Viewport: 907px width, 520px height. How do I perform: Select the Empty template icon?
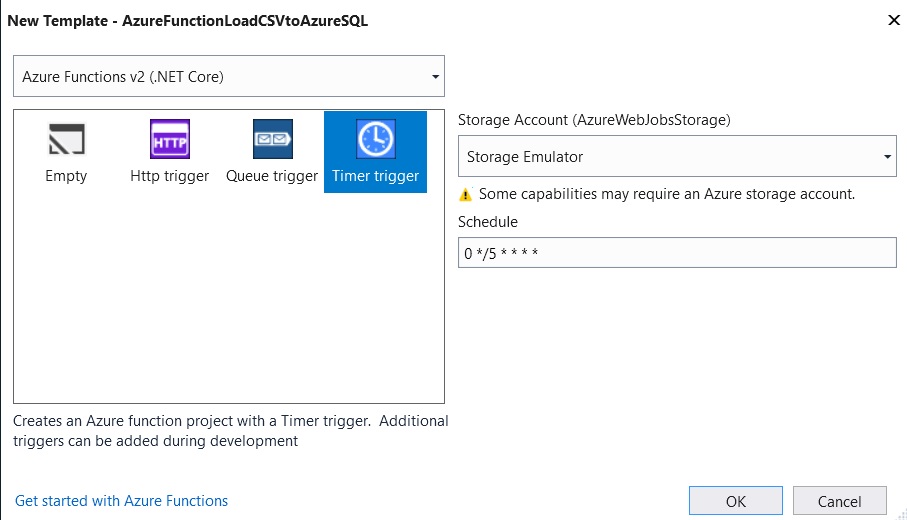(x=67, y=139)
